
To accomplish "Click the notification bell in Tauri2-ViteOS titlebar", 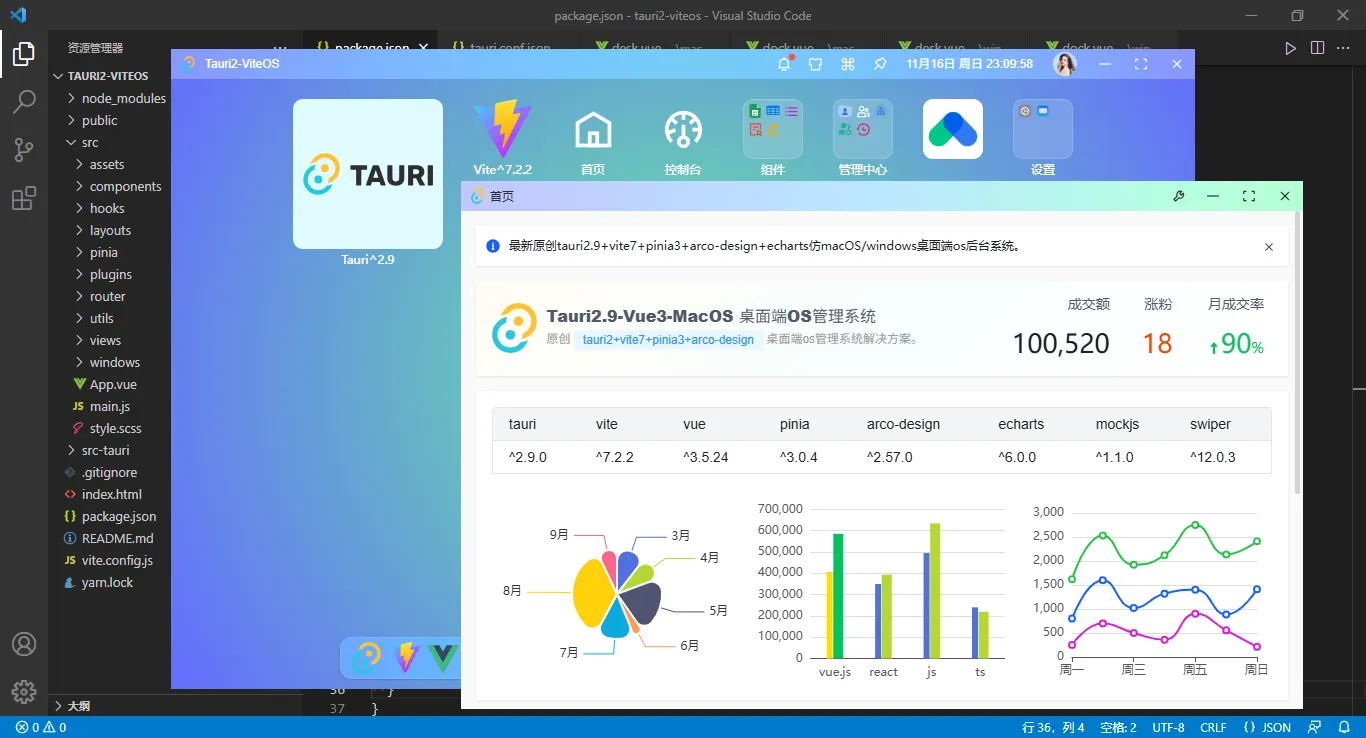I will click(784, 64).
